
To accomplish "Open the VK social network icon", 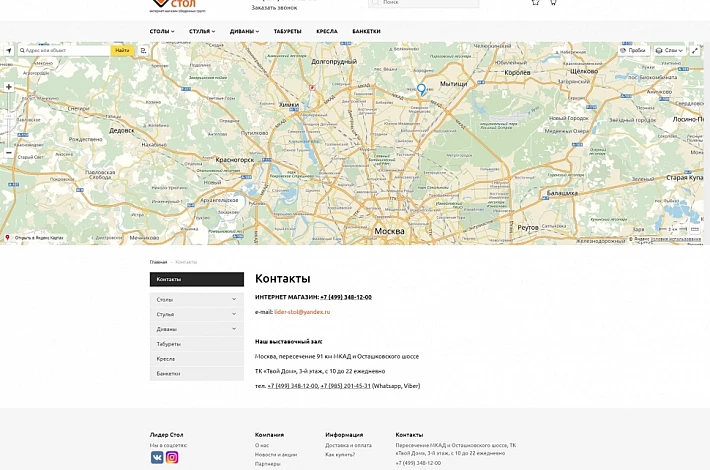I will 157,457.
